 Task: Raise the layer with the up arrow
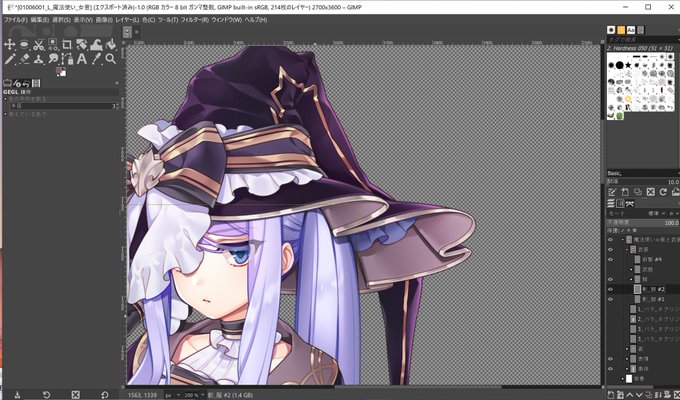629,395
